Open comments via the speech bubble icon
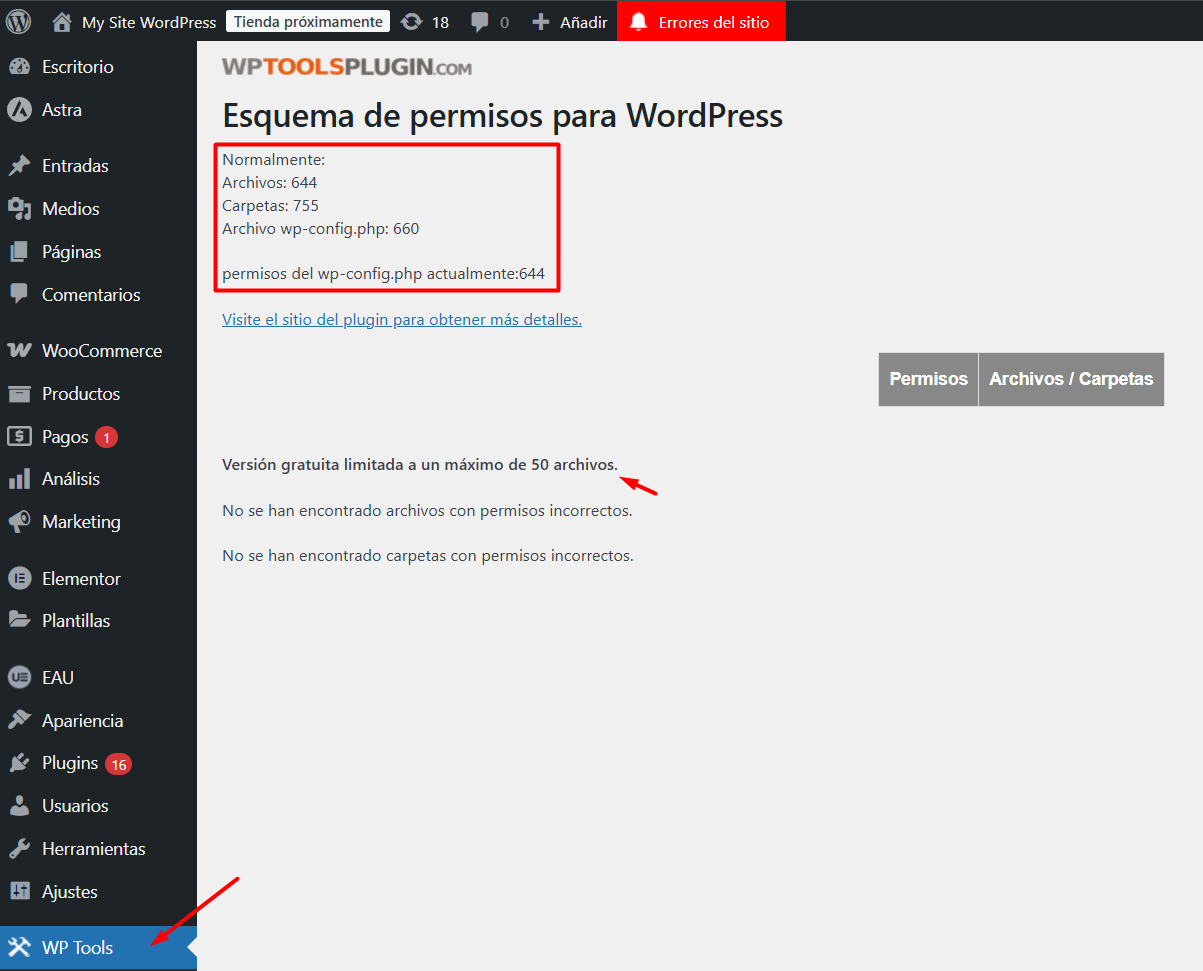This screenshot has height=971, width=1203. [482, 21]
